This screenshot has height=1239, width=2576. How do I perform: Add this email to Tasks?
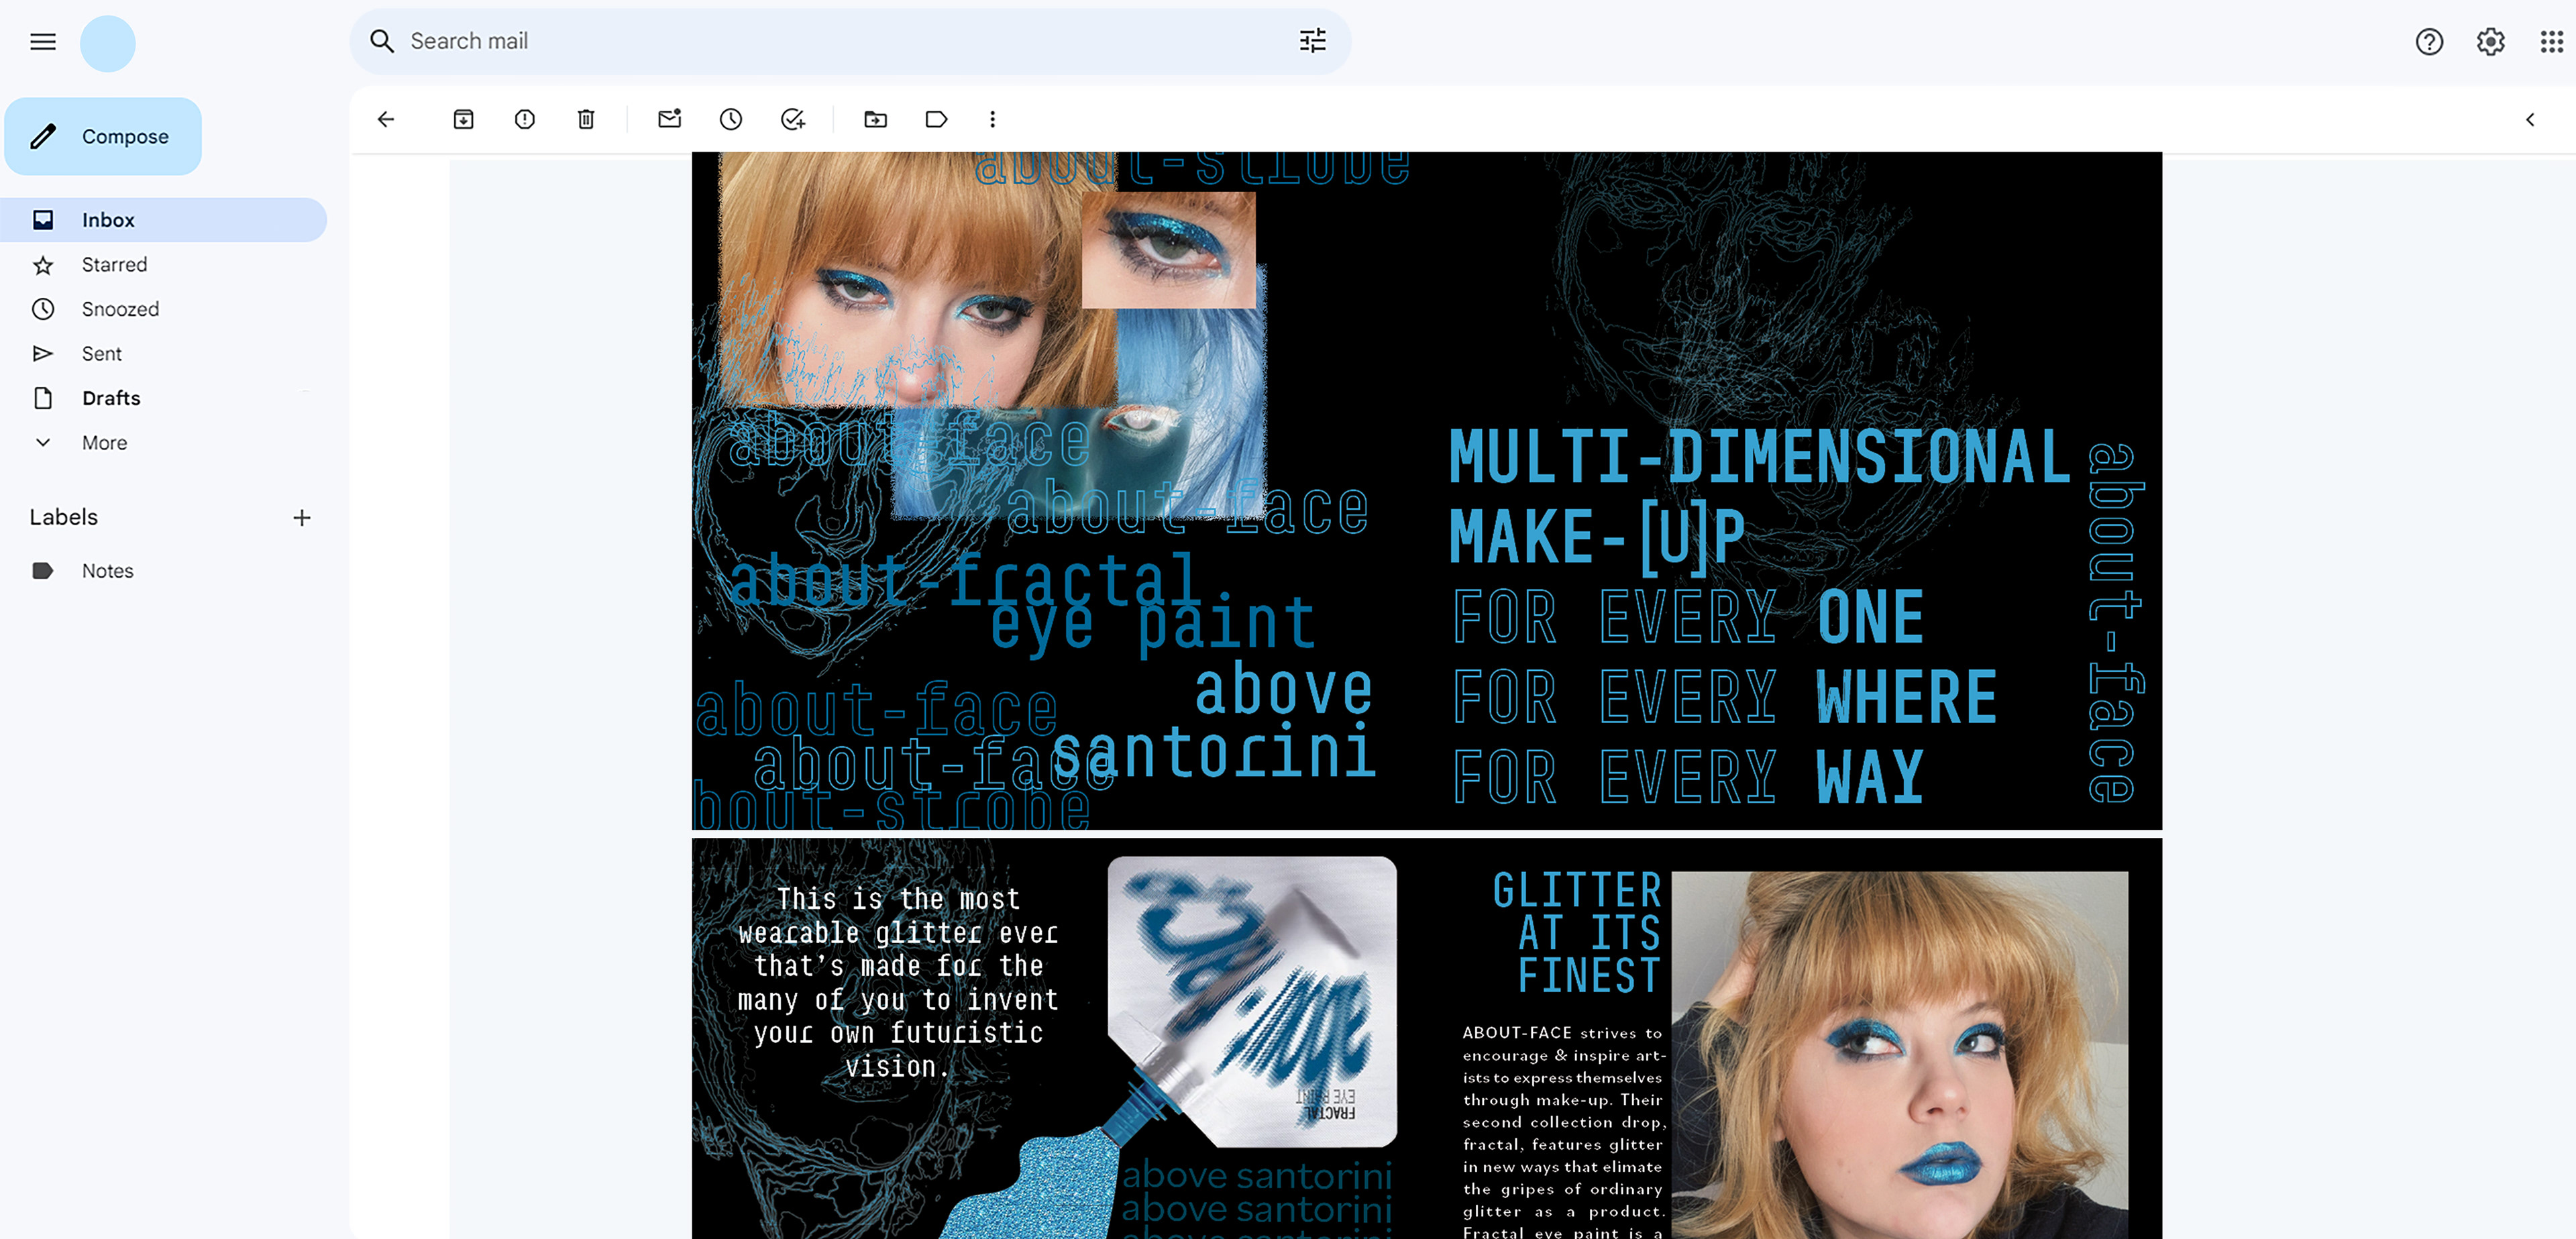(793, 120)
